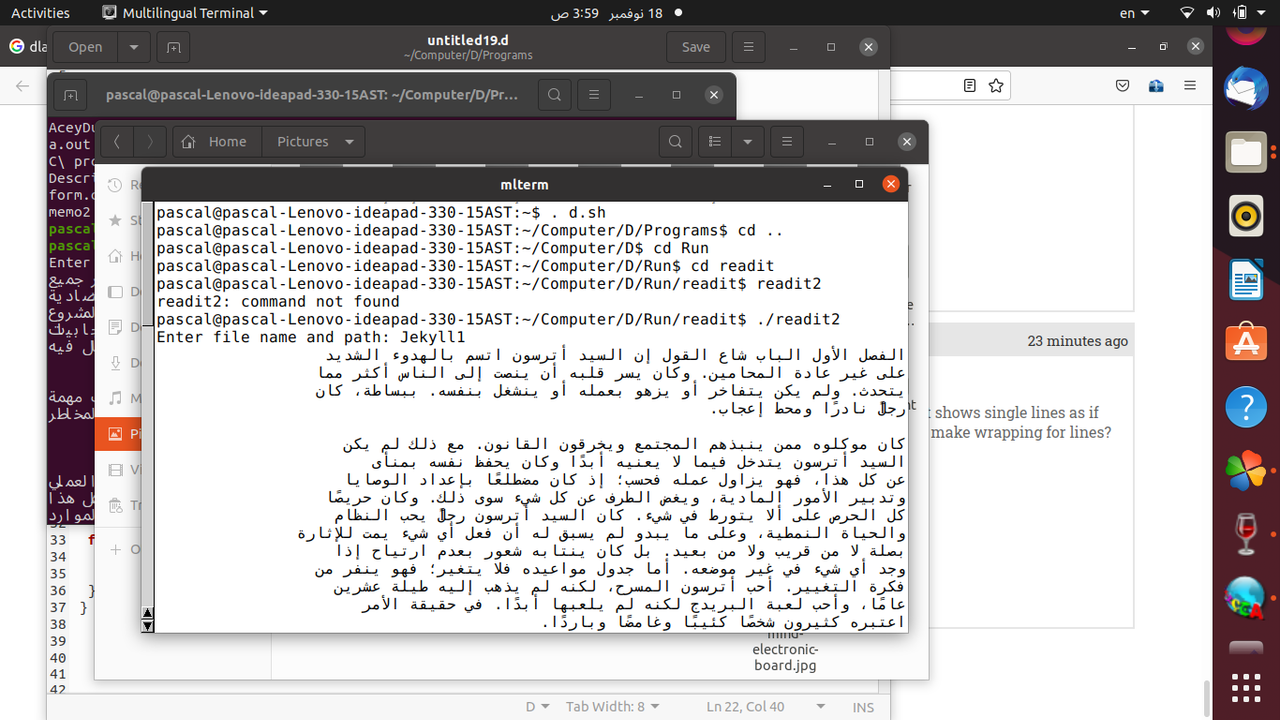Open the terminal window hamburger menu
The height and width of the screenshot is (720, 1280).
click(x=593, y=95)
